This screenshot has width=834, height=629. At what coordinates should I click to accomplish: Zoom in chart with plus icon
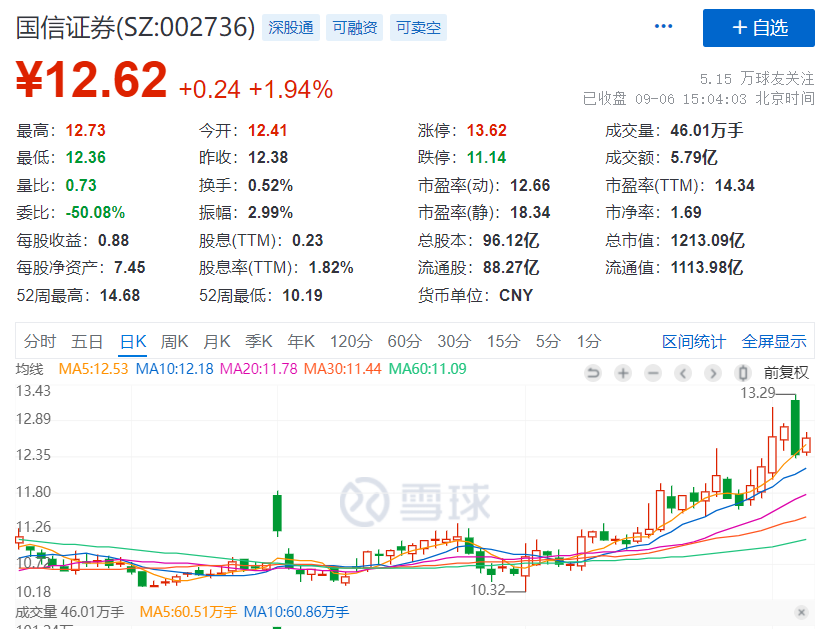coord(623,373)
